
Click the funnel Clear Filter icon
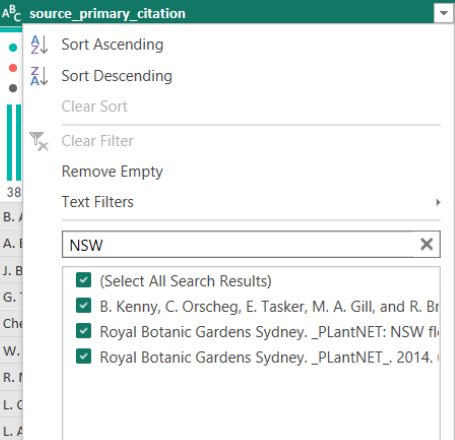click(39, 141)
